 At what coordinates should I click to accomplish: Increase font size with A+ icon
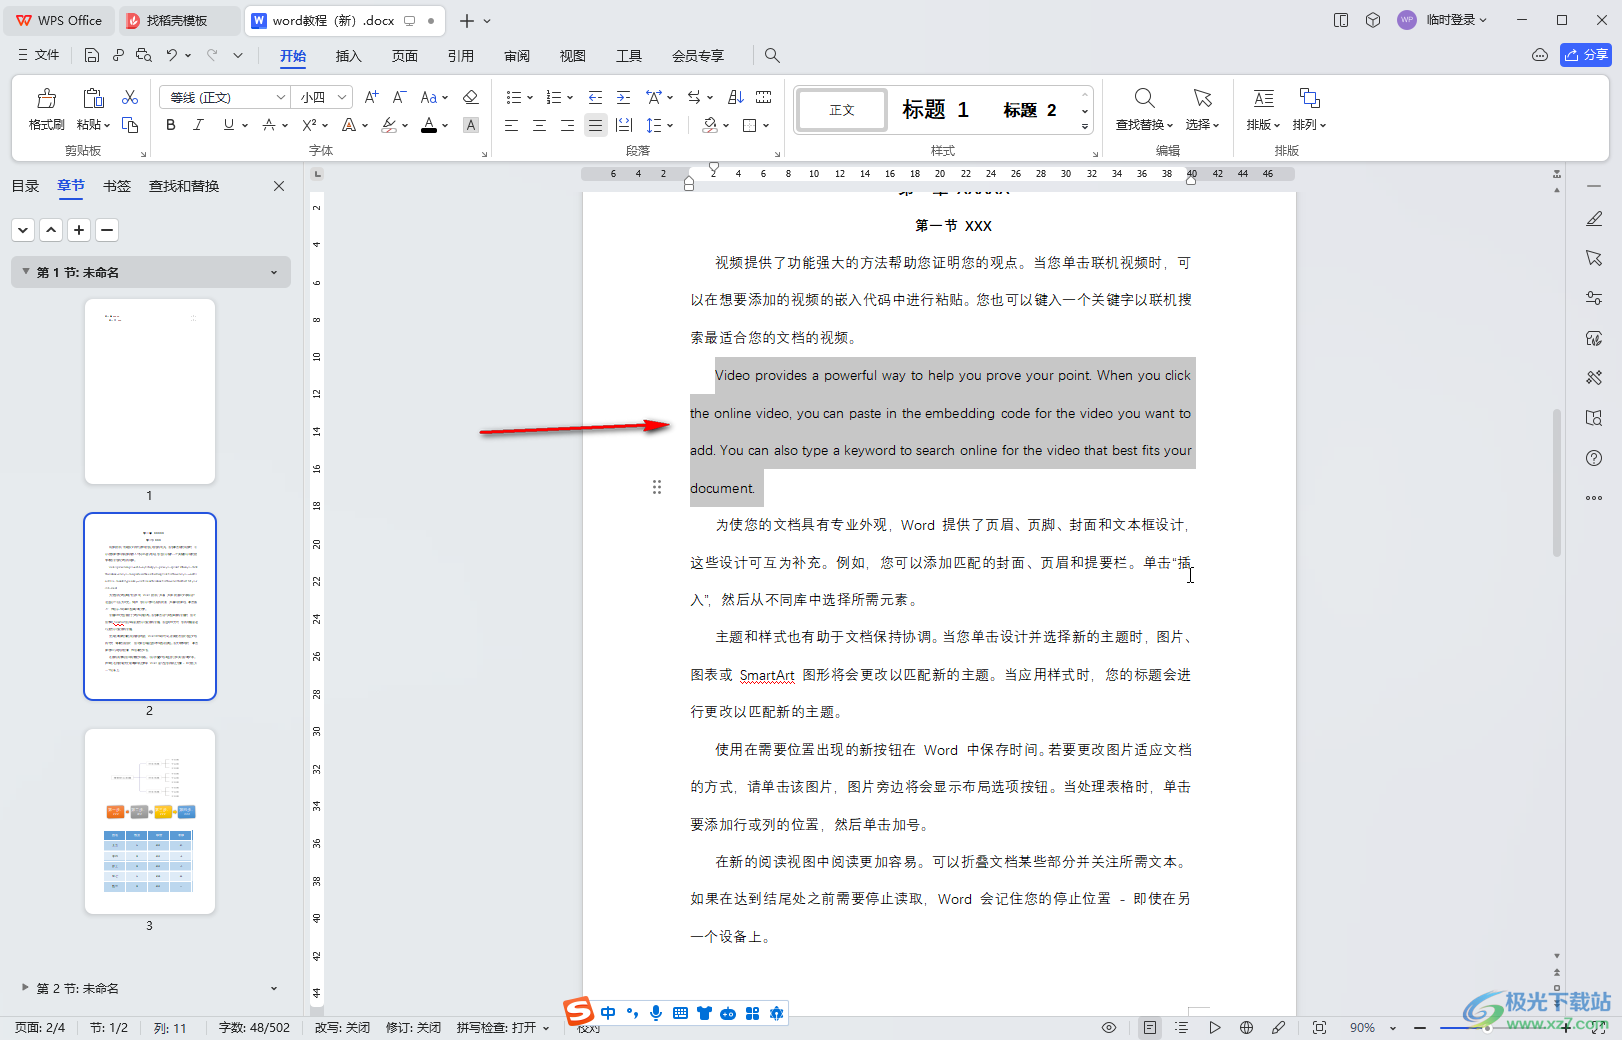pos(371,97)
